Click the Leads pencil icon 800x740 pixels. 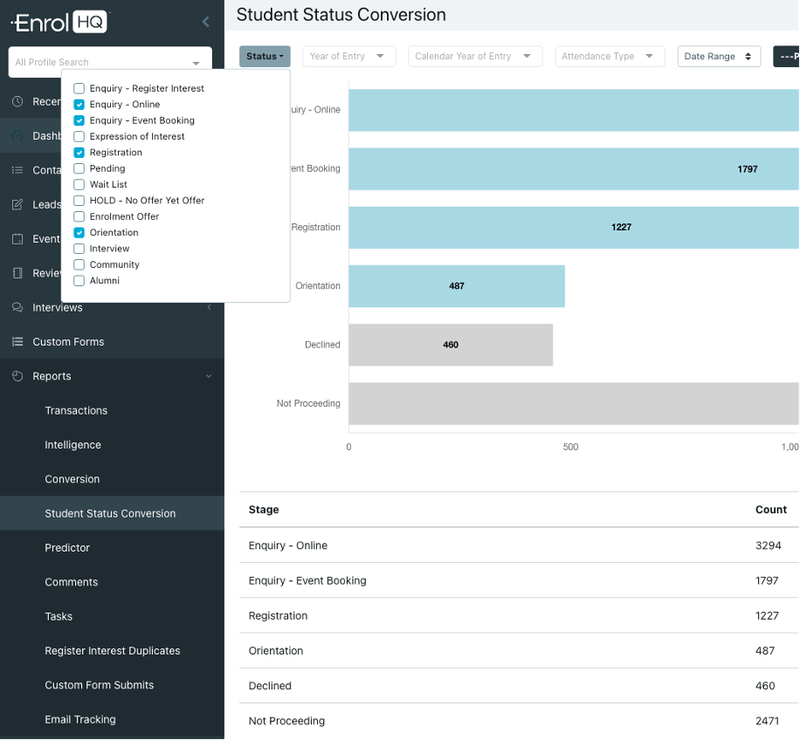coord(16,204)
